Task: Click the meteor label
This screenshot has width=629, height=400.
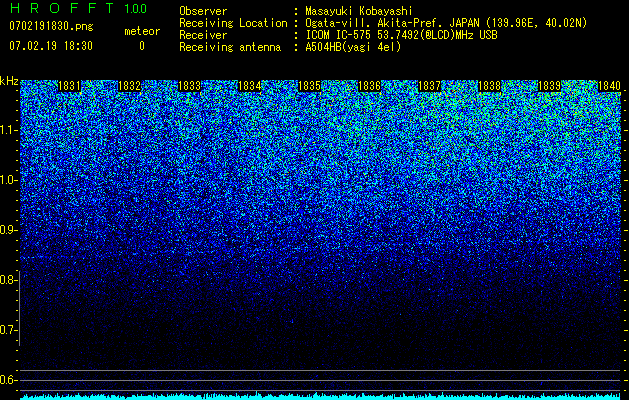Action: (x=142, y=31)
